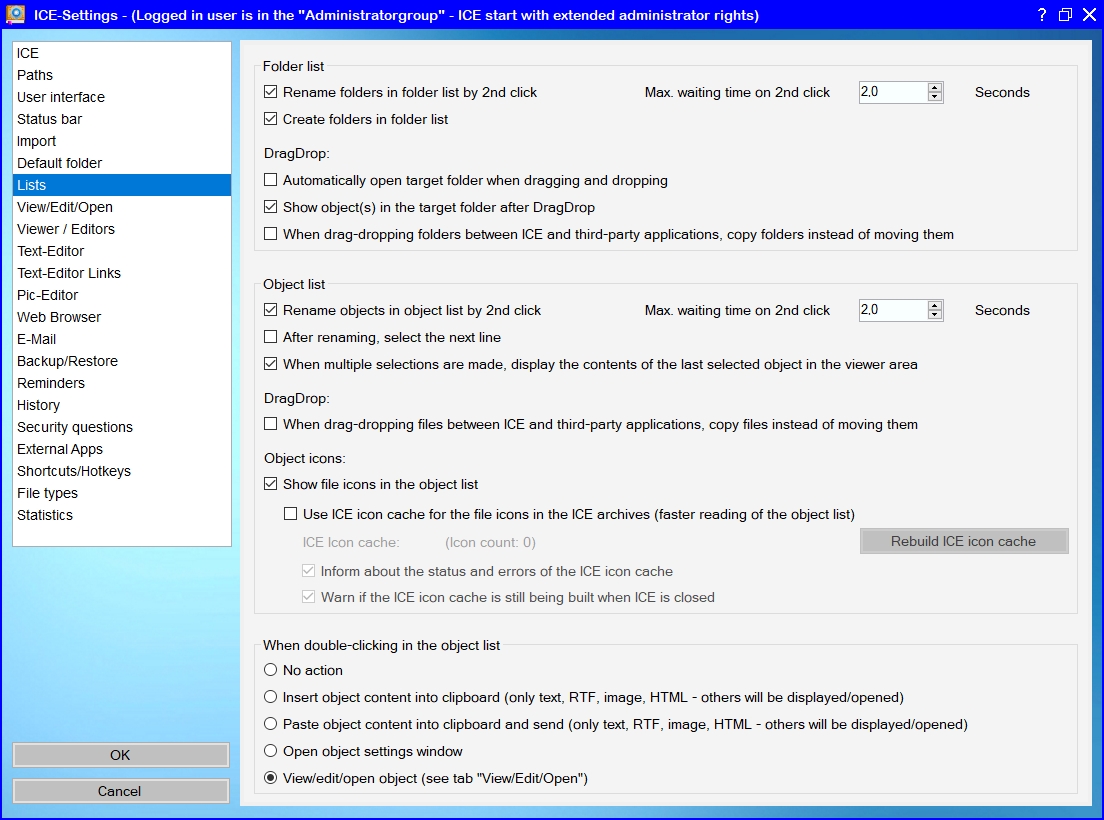1104x820 pixels.
Task: Click the Cancel button
Action: click(x=120, y=791)
